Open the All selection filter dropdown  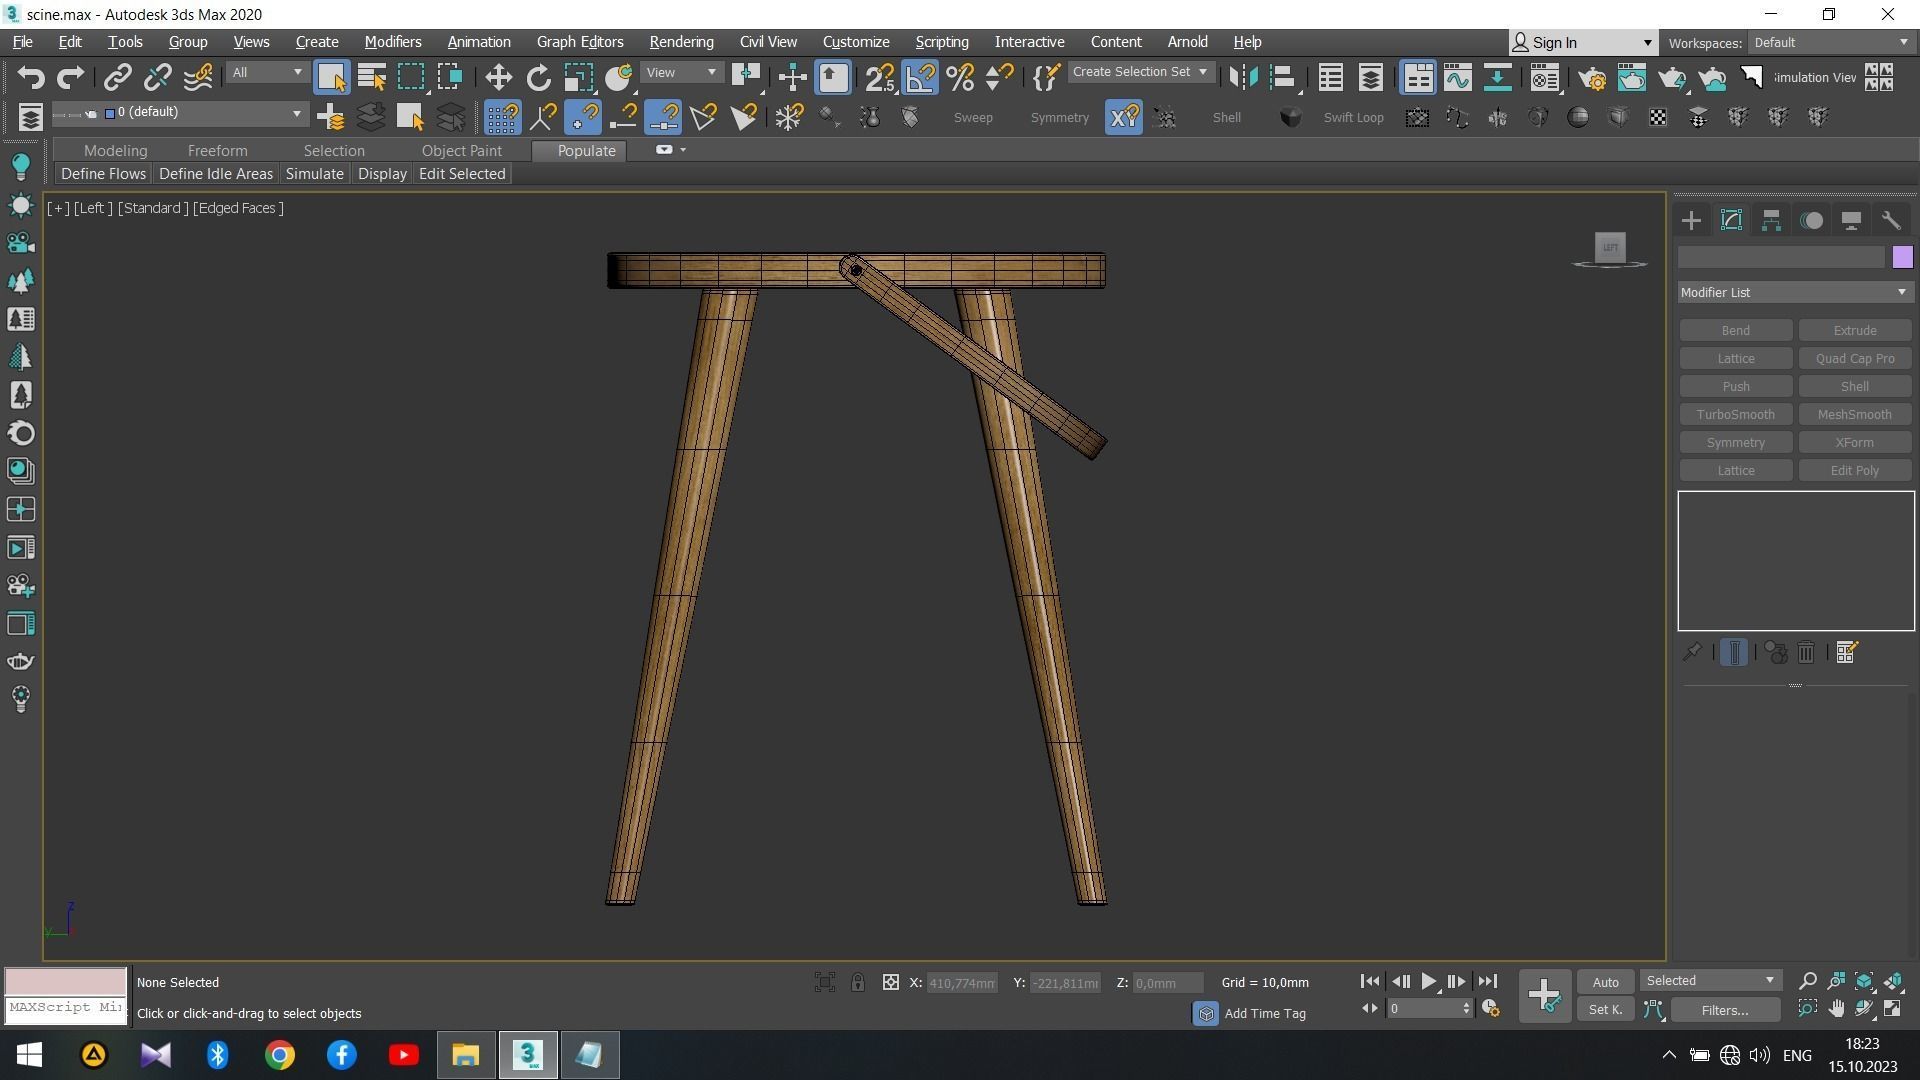click(x=266, y=73)
